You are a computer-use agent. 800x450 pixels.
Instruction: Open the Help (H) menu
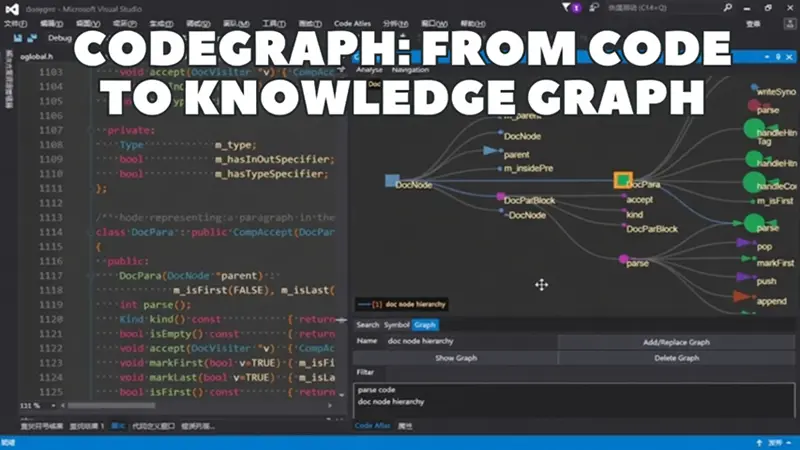click(473, 23)
